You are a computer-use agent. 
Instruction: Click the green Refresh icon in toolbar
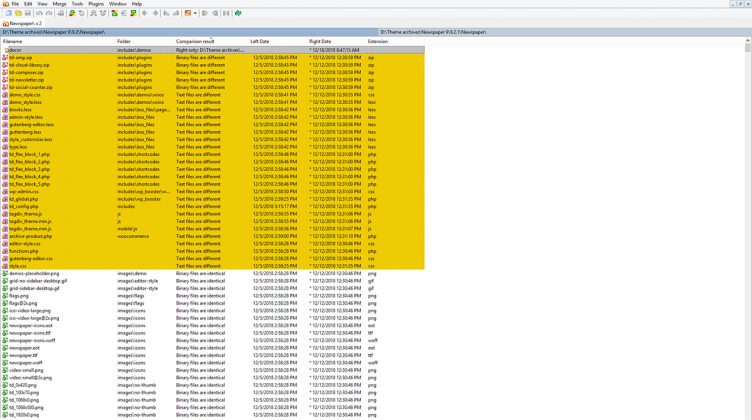238,13
